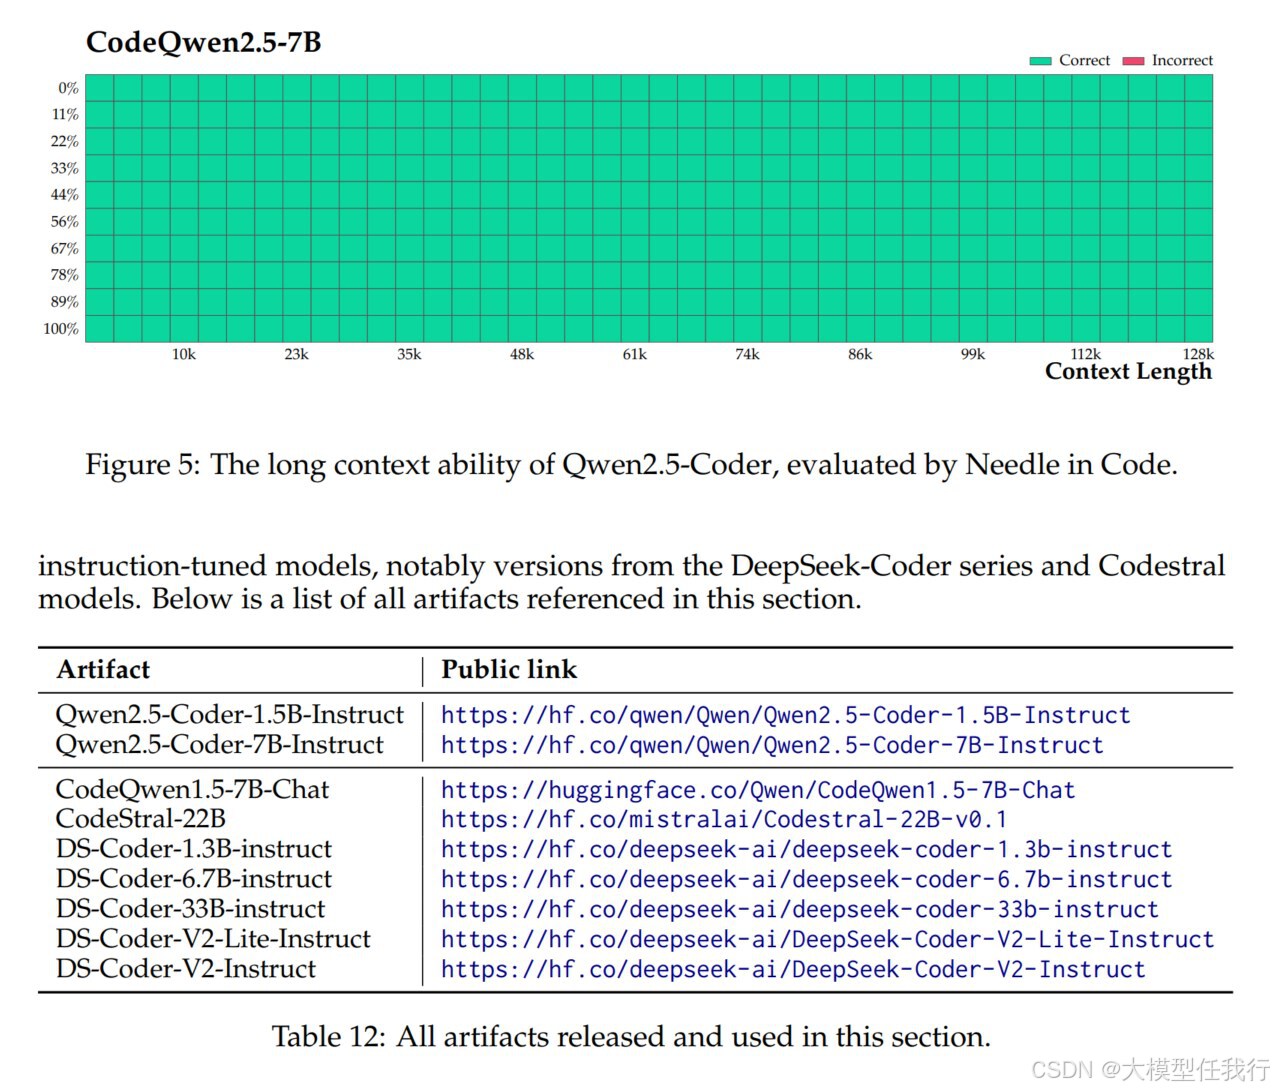Open the Codestral-22B-v0.1 link

point(724,820)
